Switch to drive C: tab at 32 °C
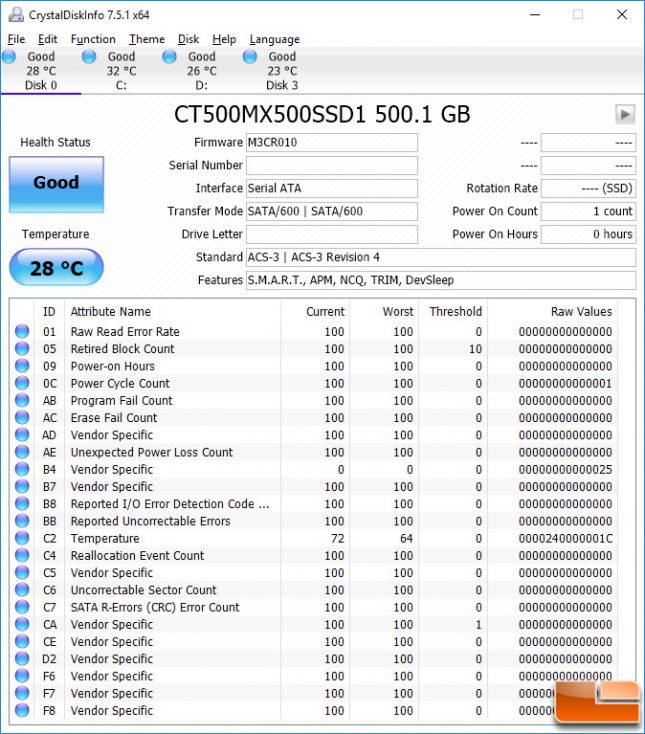Screen dimensions: 645x734 [x=121, y=71]
